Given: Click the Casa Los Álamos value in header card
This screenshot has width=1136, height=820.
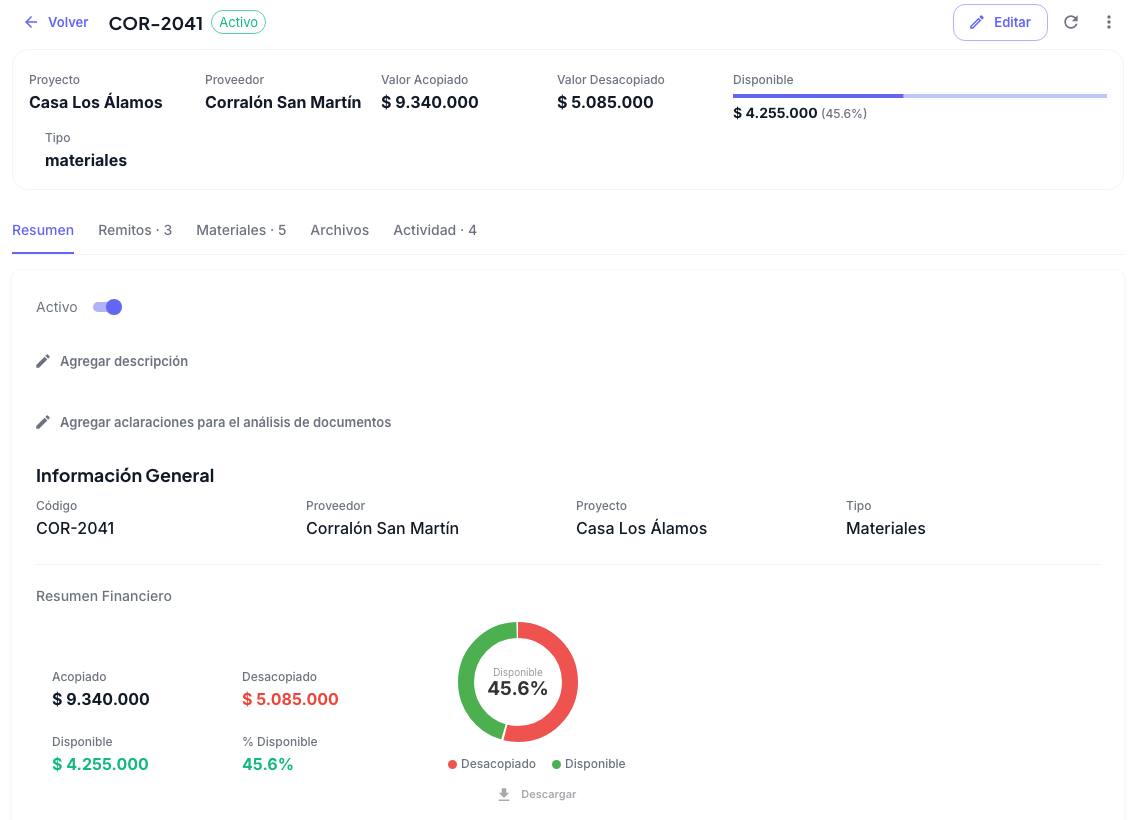Looking at the screenshot, I should pyautogui.click(x=96, y=102).
